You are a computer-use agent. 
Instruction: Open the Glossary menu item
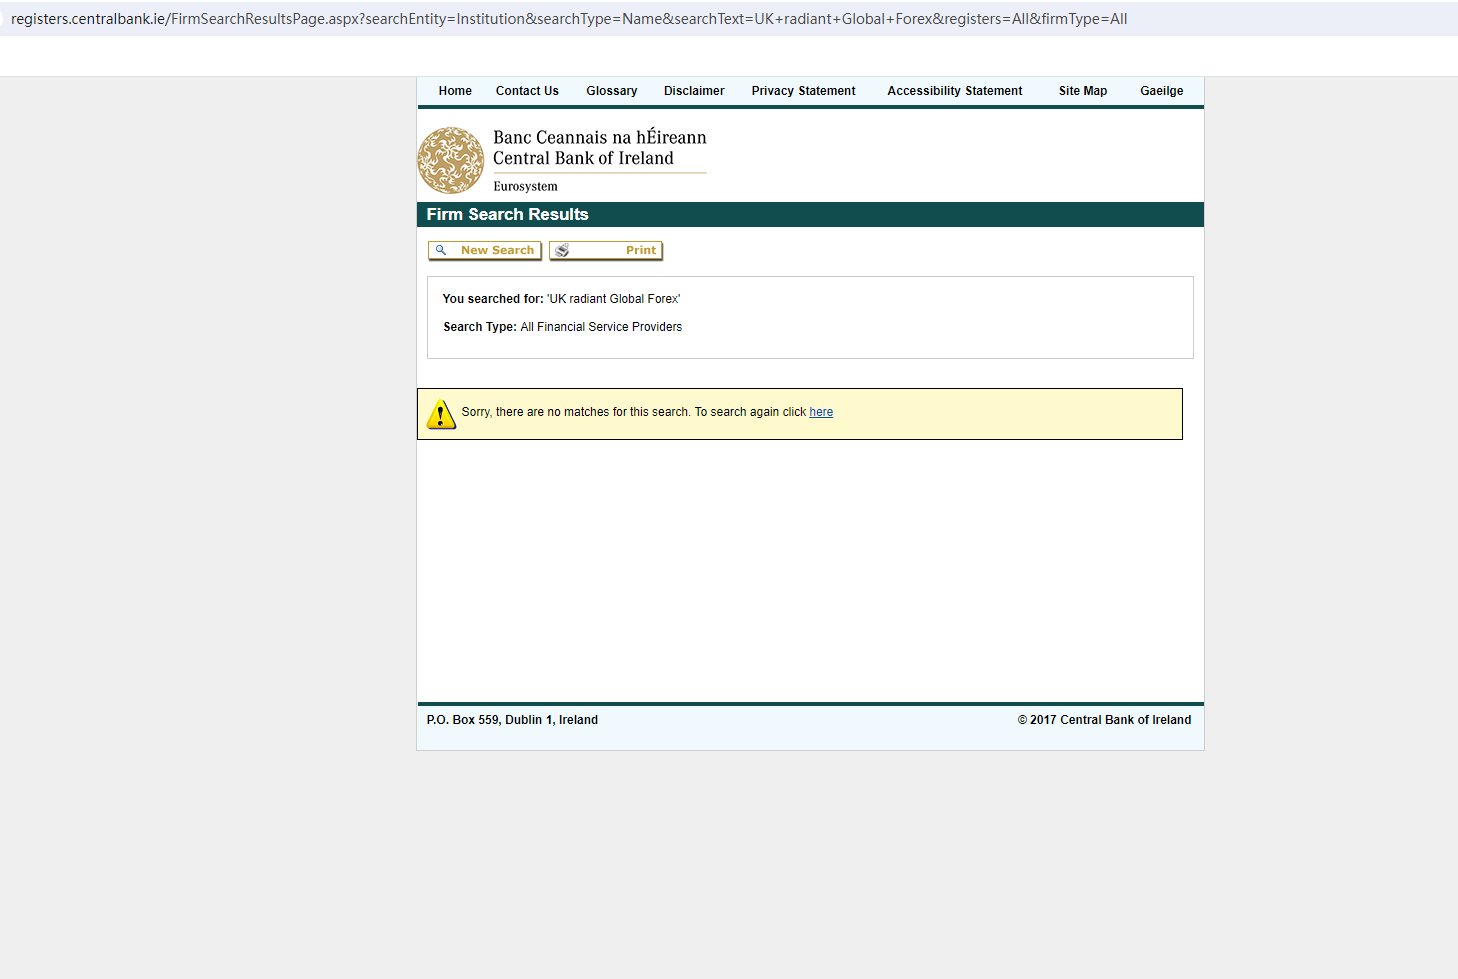(612, 91)
